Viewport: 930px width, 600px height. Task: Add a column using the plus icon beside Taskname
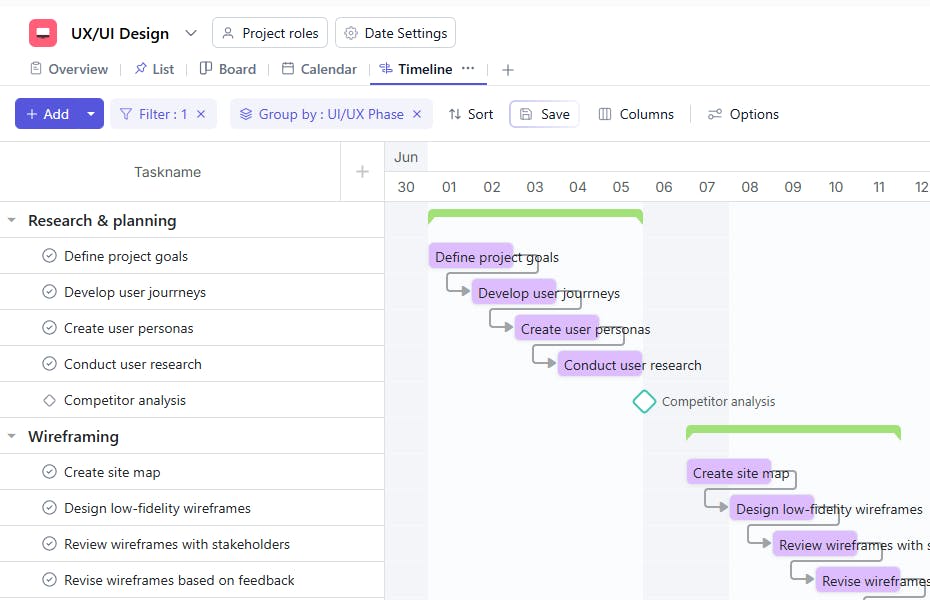click(x=362, y=172)
